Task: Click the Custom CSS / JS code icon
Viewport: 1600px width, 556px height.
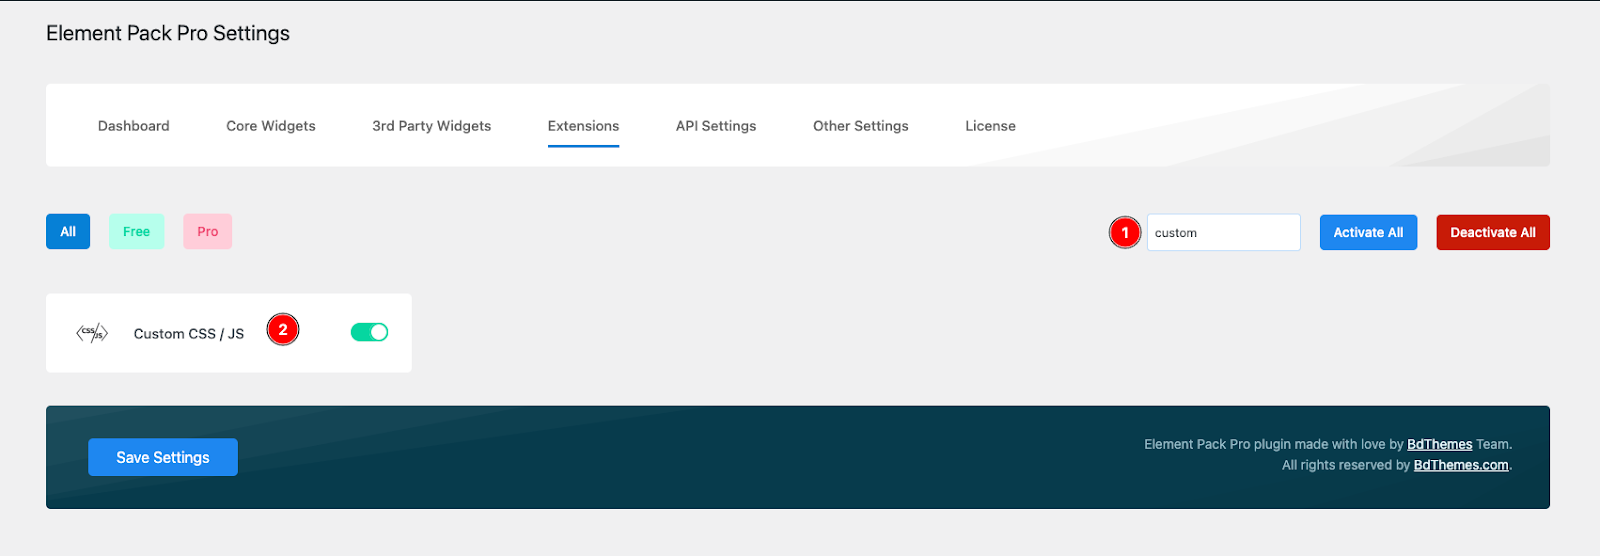Action: point(92,333)
